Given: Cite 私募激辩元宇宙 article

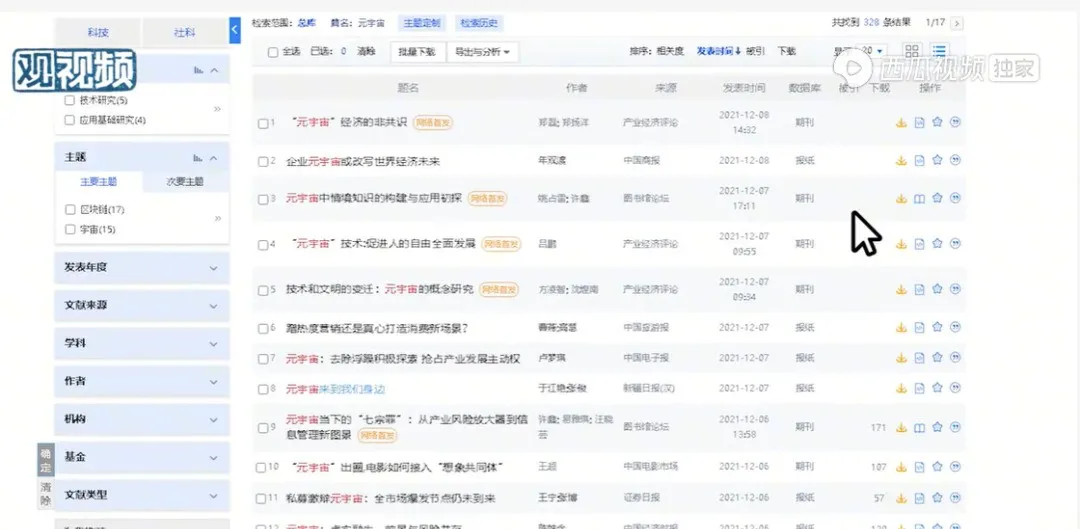Looking at the screenshot, I should [x=955, y=497].
